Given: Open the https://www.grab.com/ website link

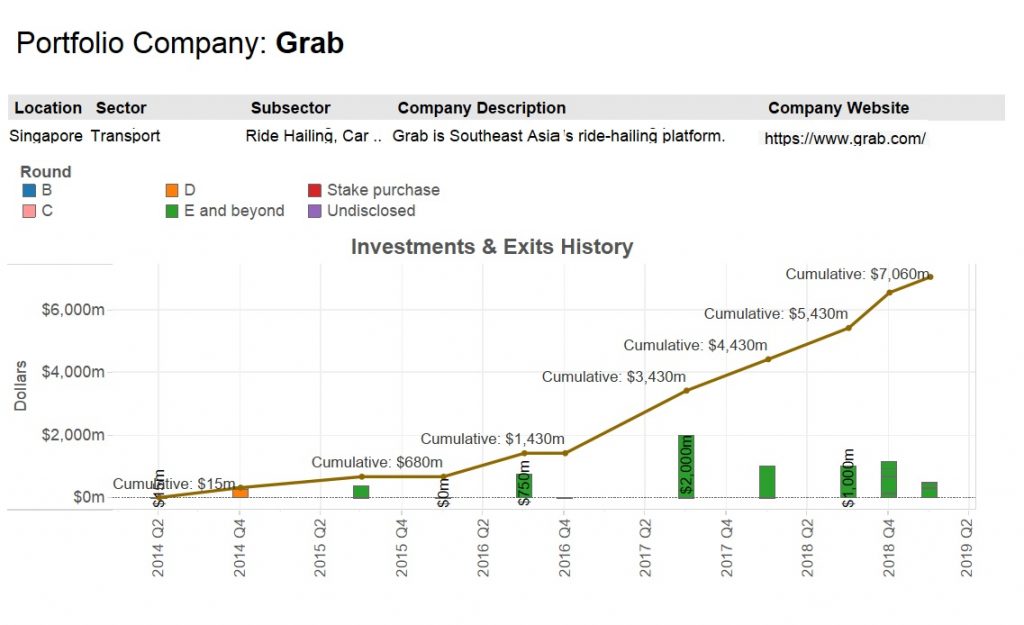Looking at the screenshot, I should click(845, 139).
